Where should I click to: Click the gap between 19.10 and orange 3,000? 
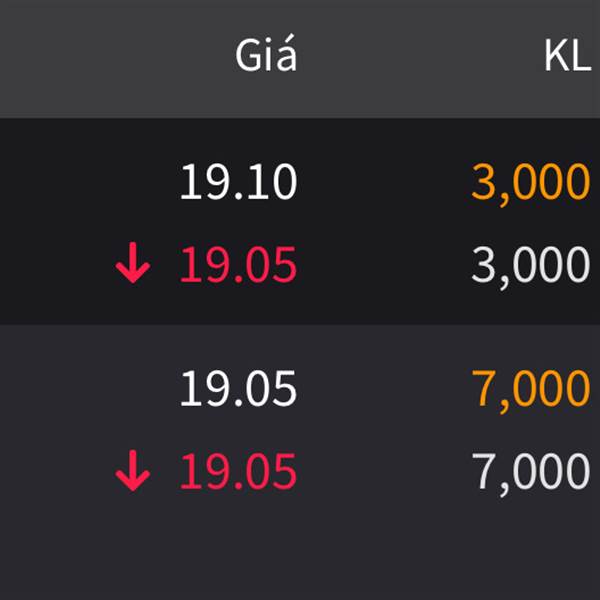[384, 181]
